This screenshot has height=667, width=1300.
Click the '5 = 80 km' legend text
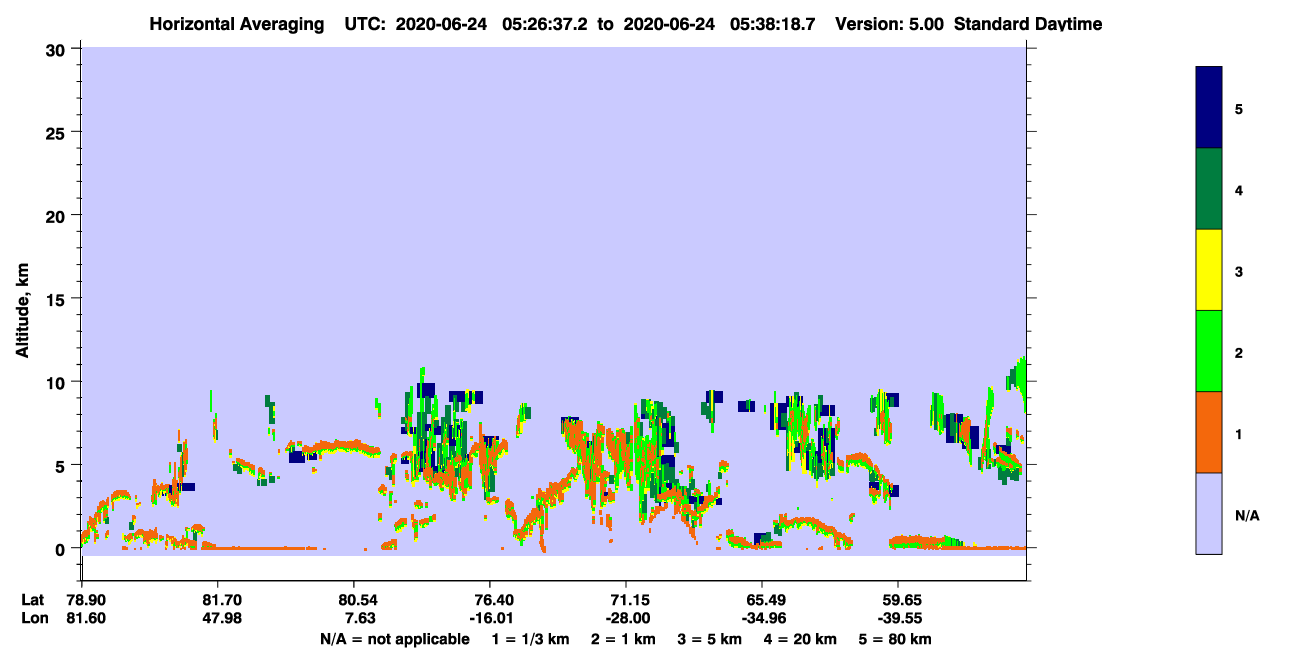click(x=894, y=639)
